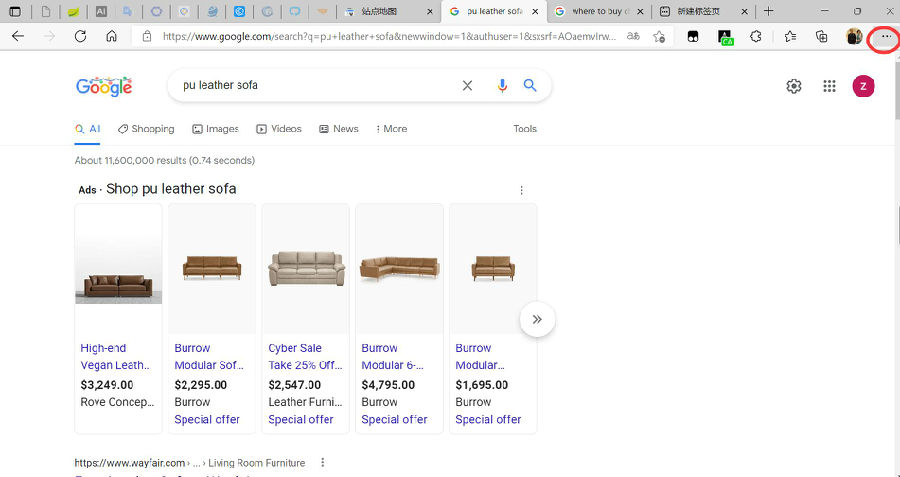Viewport: 900px width, 477px height.
Task: Open the Collections panel
Action: coord(821,36)
